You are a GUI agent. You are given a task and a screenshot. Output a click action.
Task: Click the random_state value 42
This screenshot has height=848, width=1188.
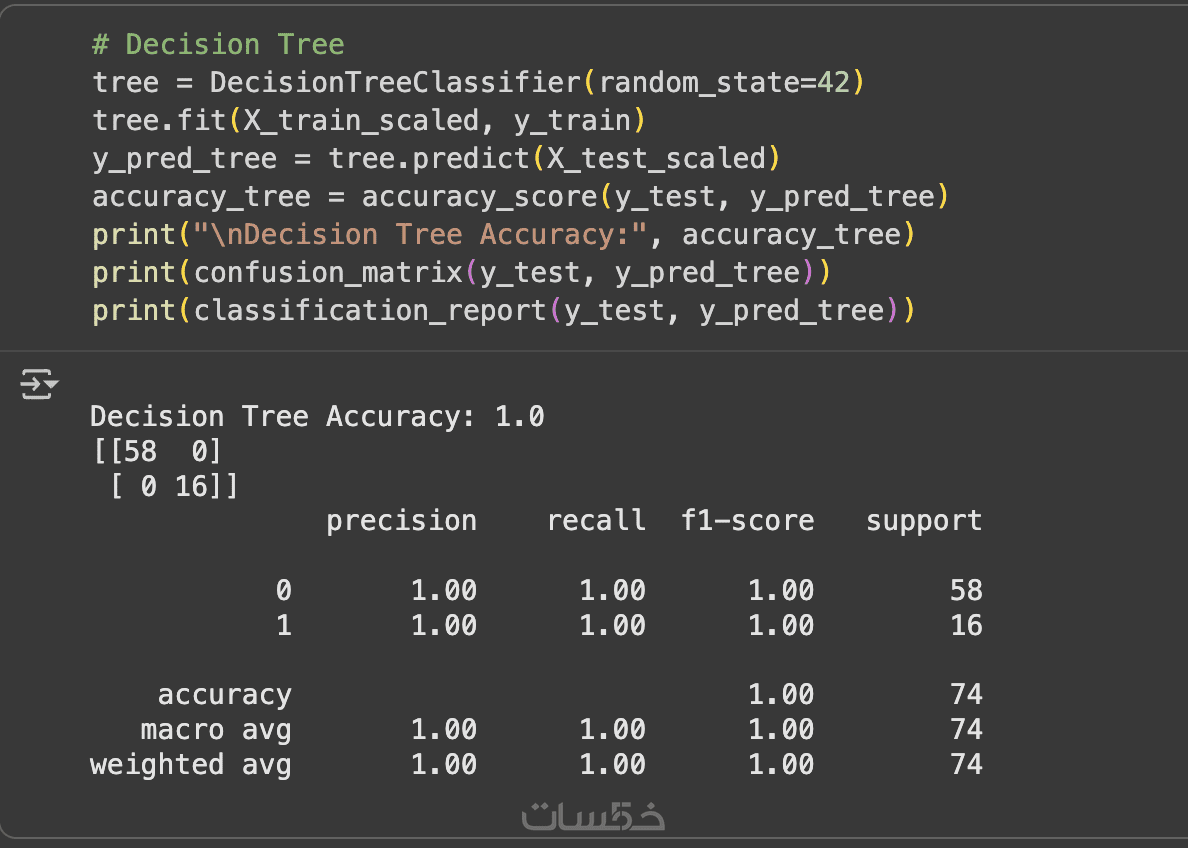click(x=833, y=83)
